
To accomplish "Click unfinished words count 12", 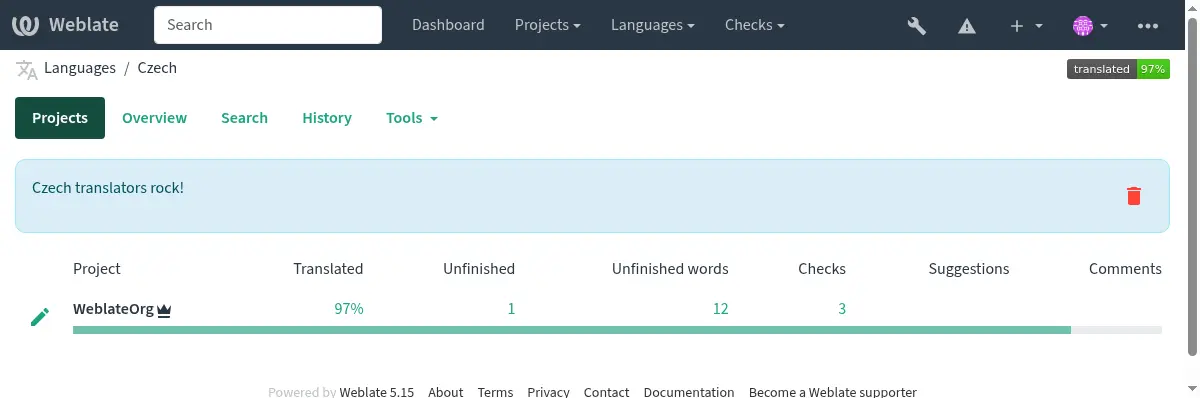I will click(720, 309).
